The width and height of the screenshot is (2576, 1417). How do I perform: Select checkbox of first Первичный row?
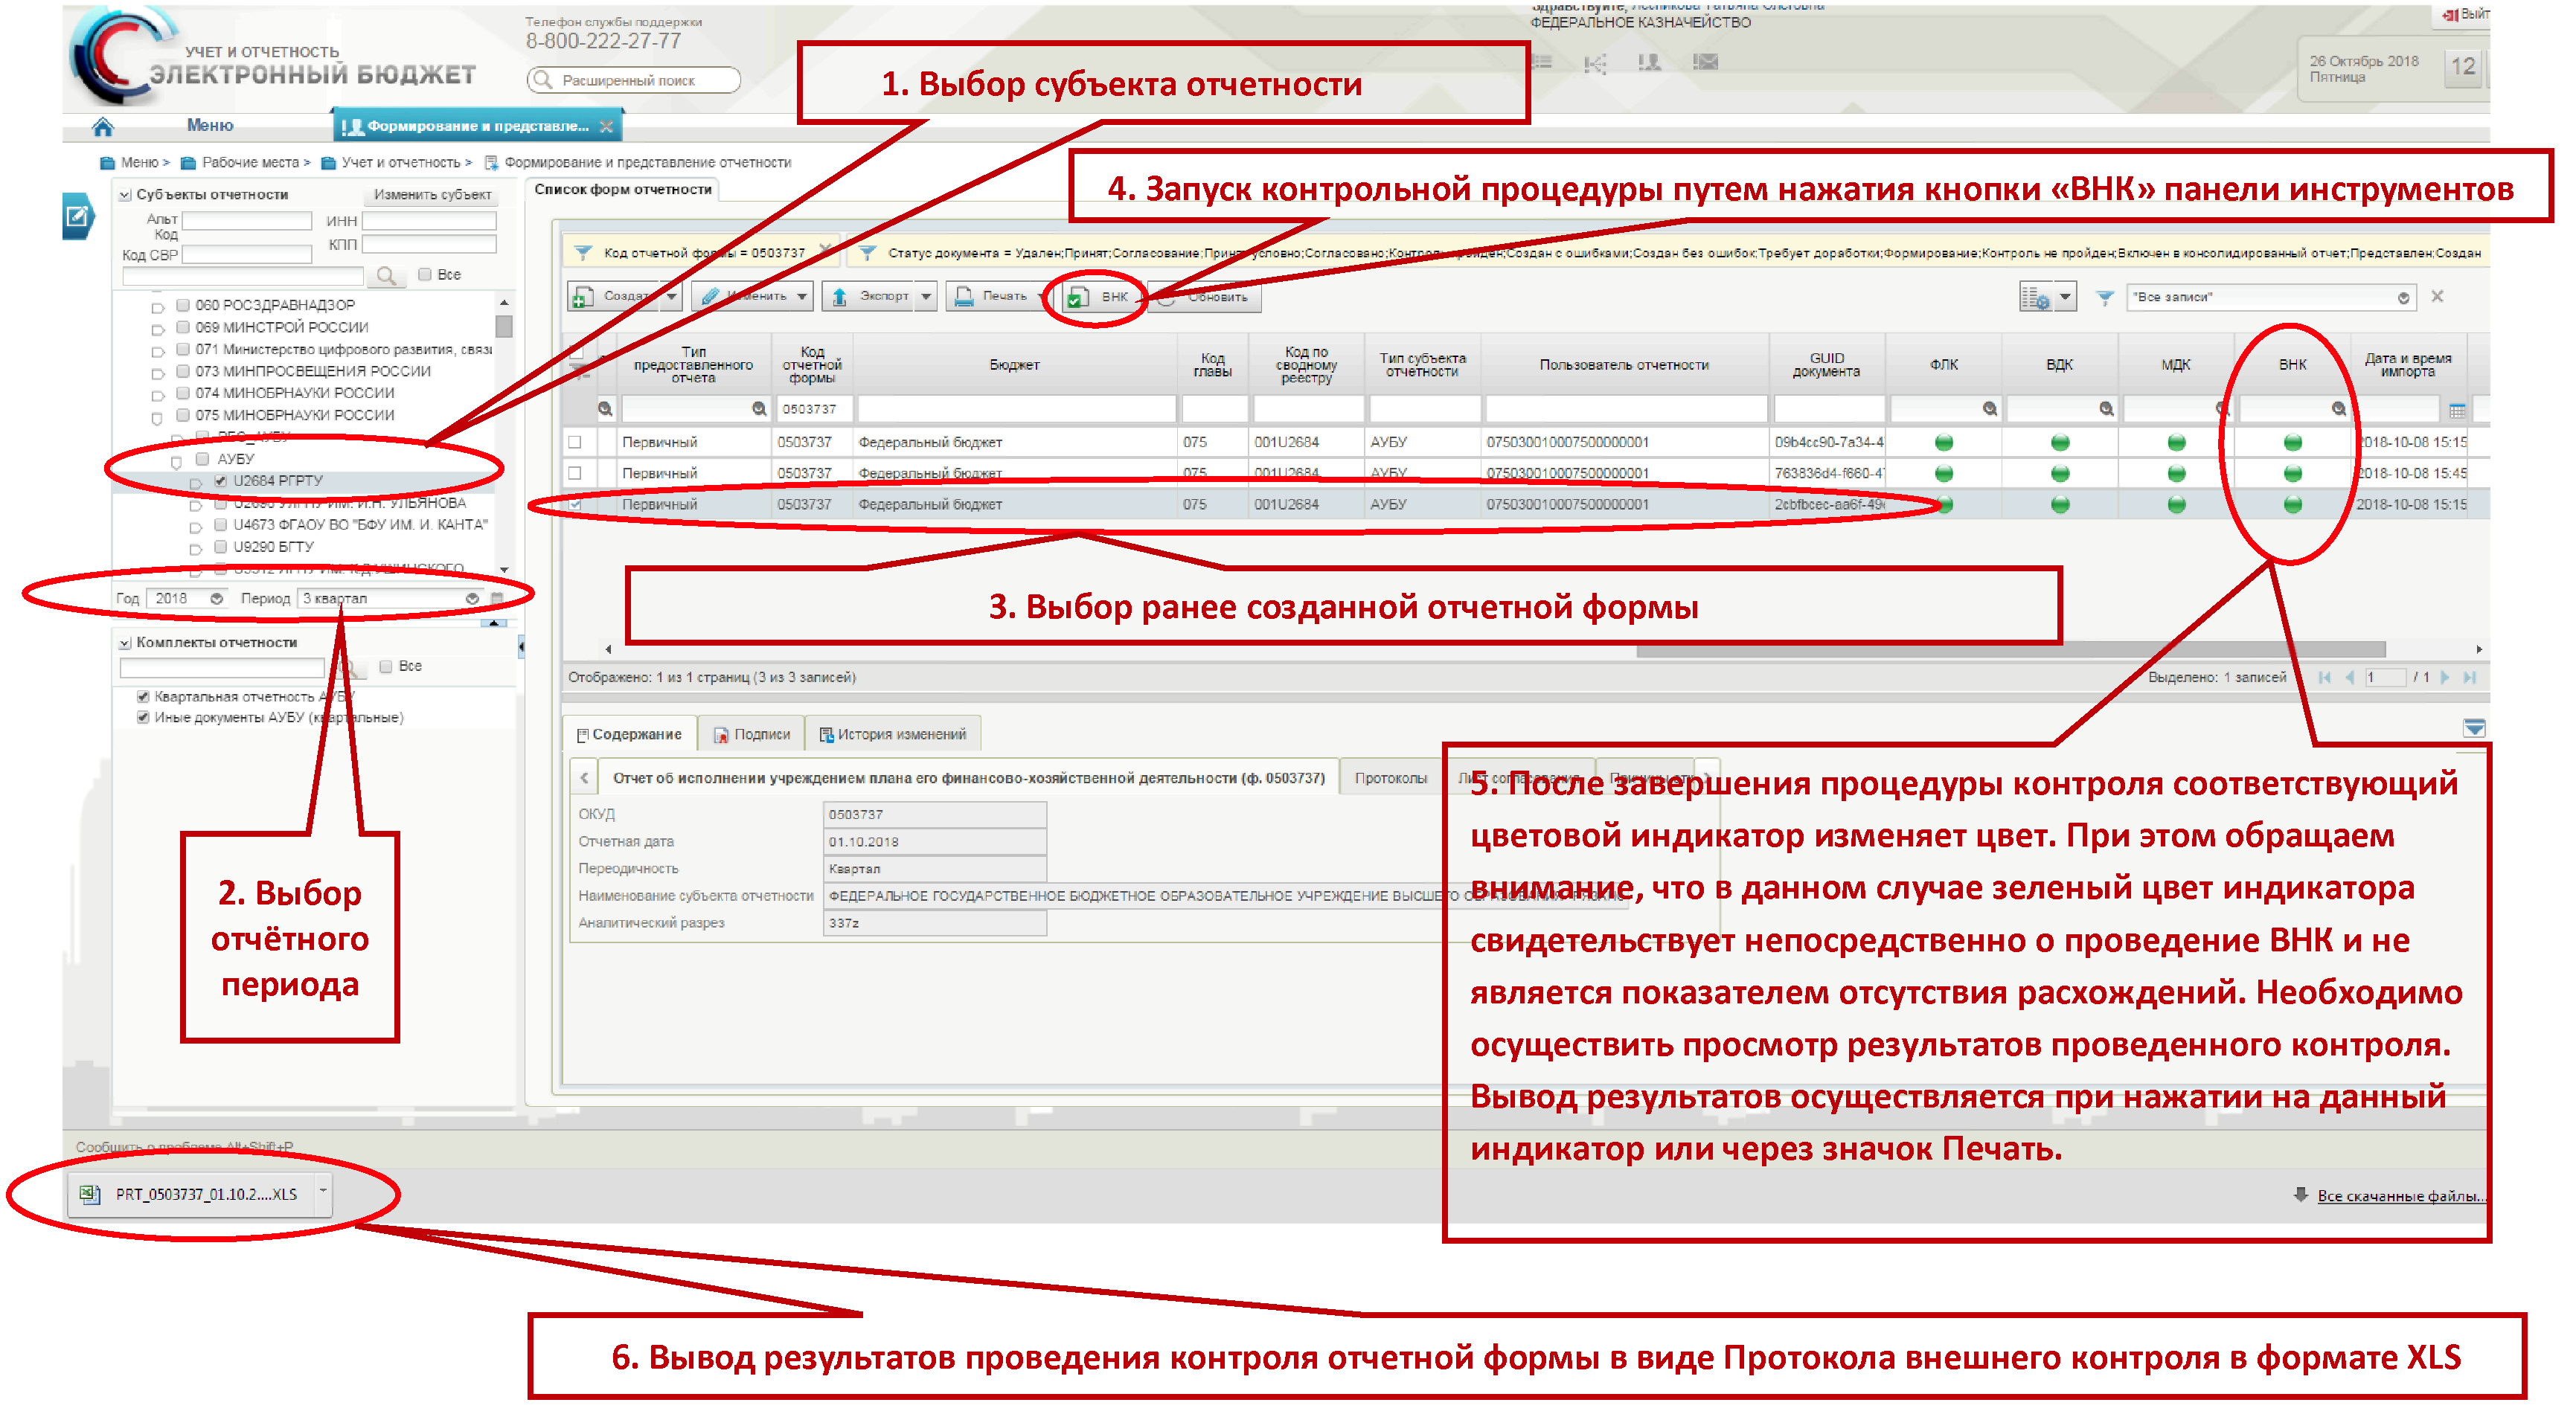click(x=575, y=443)
